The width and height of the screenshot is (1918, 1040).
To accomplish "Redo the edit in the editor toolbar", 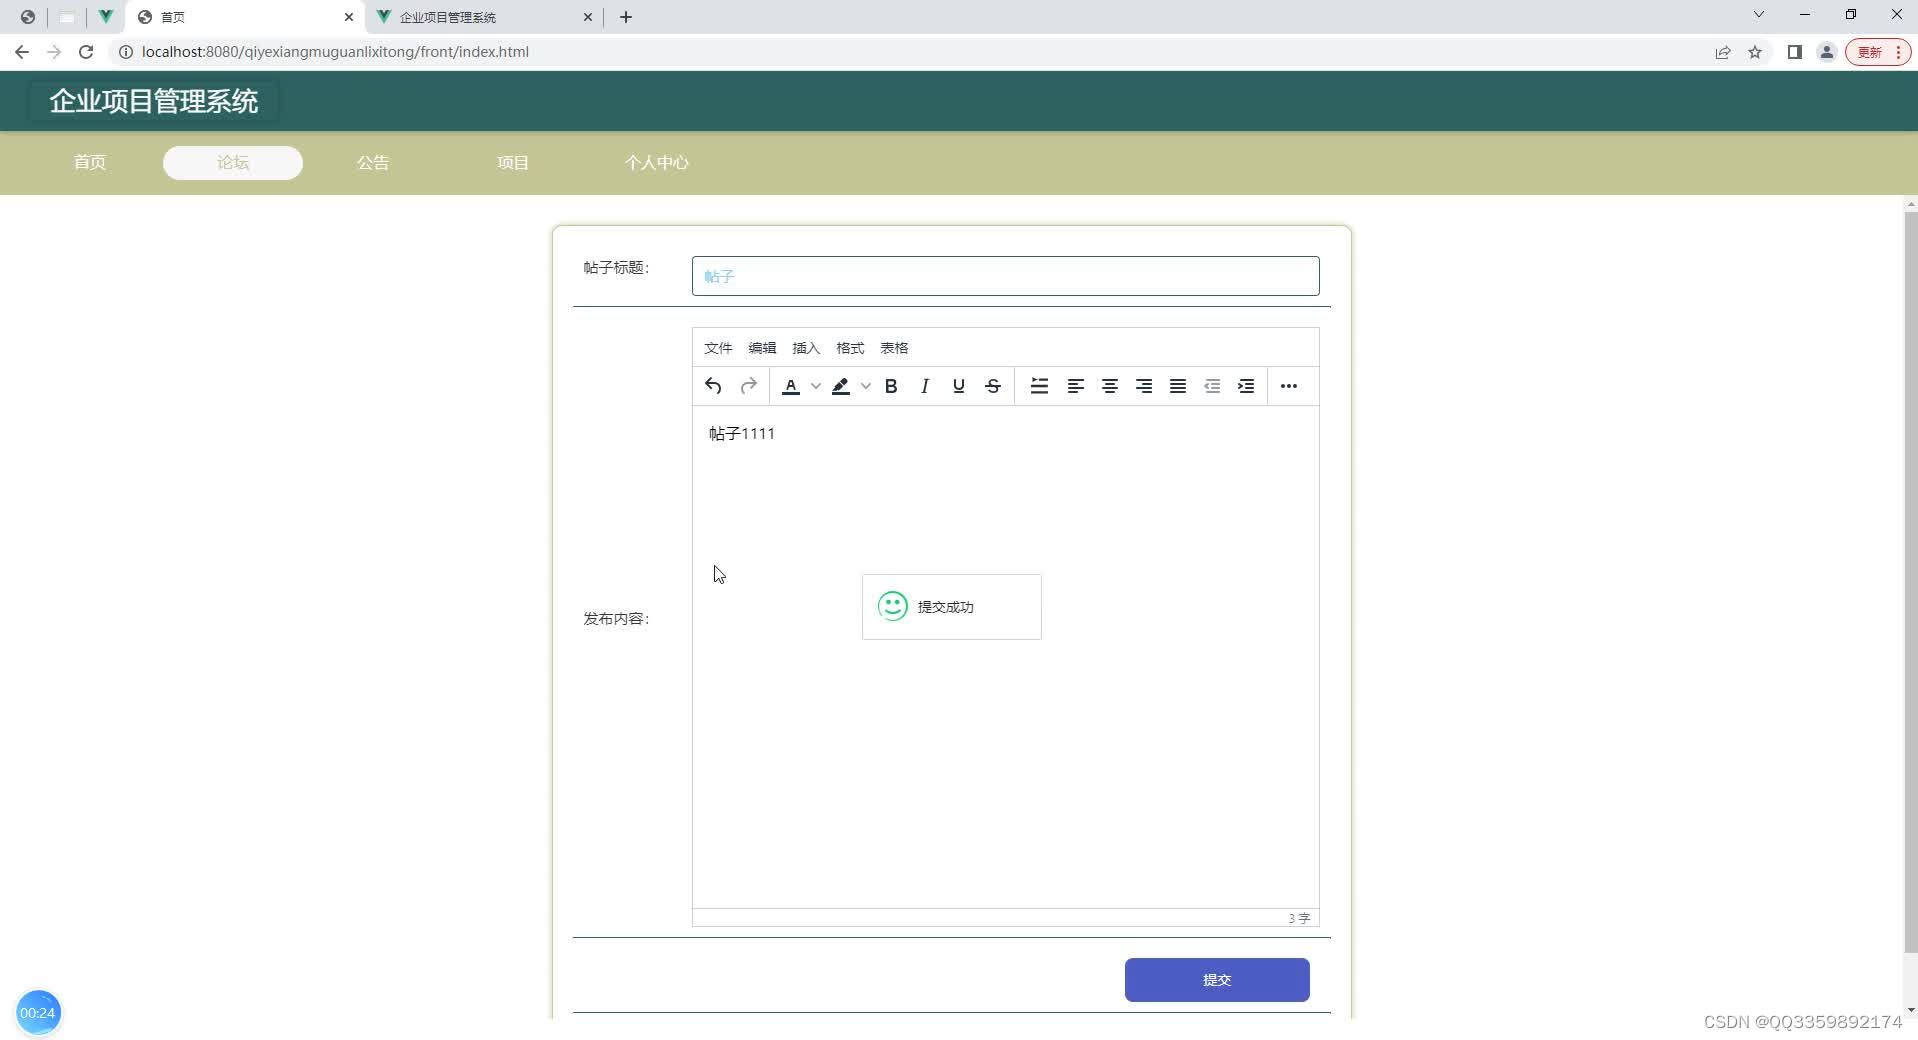I will 748,386.
